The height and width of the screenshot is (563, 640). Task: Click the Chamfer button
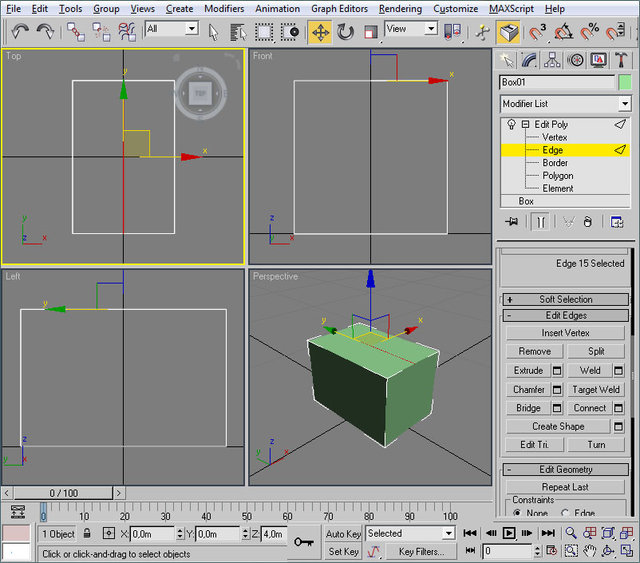(529, 389)
